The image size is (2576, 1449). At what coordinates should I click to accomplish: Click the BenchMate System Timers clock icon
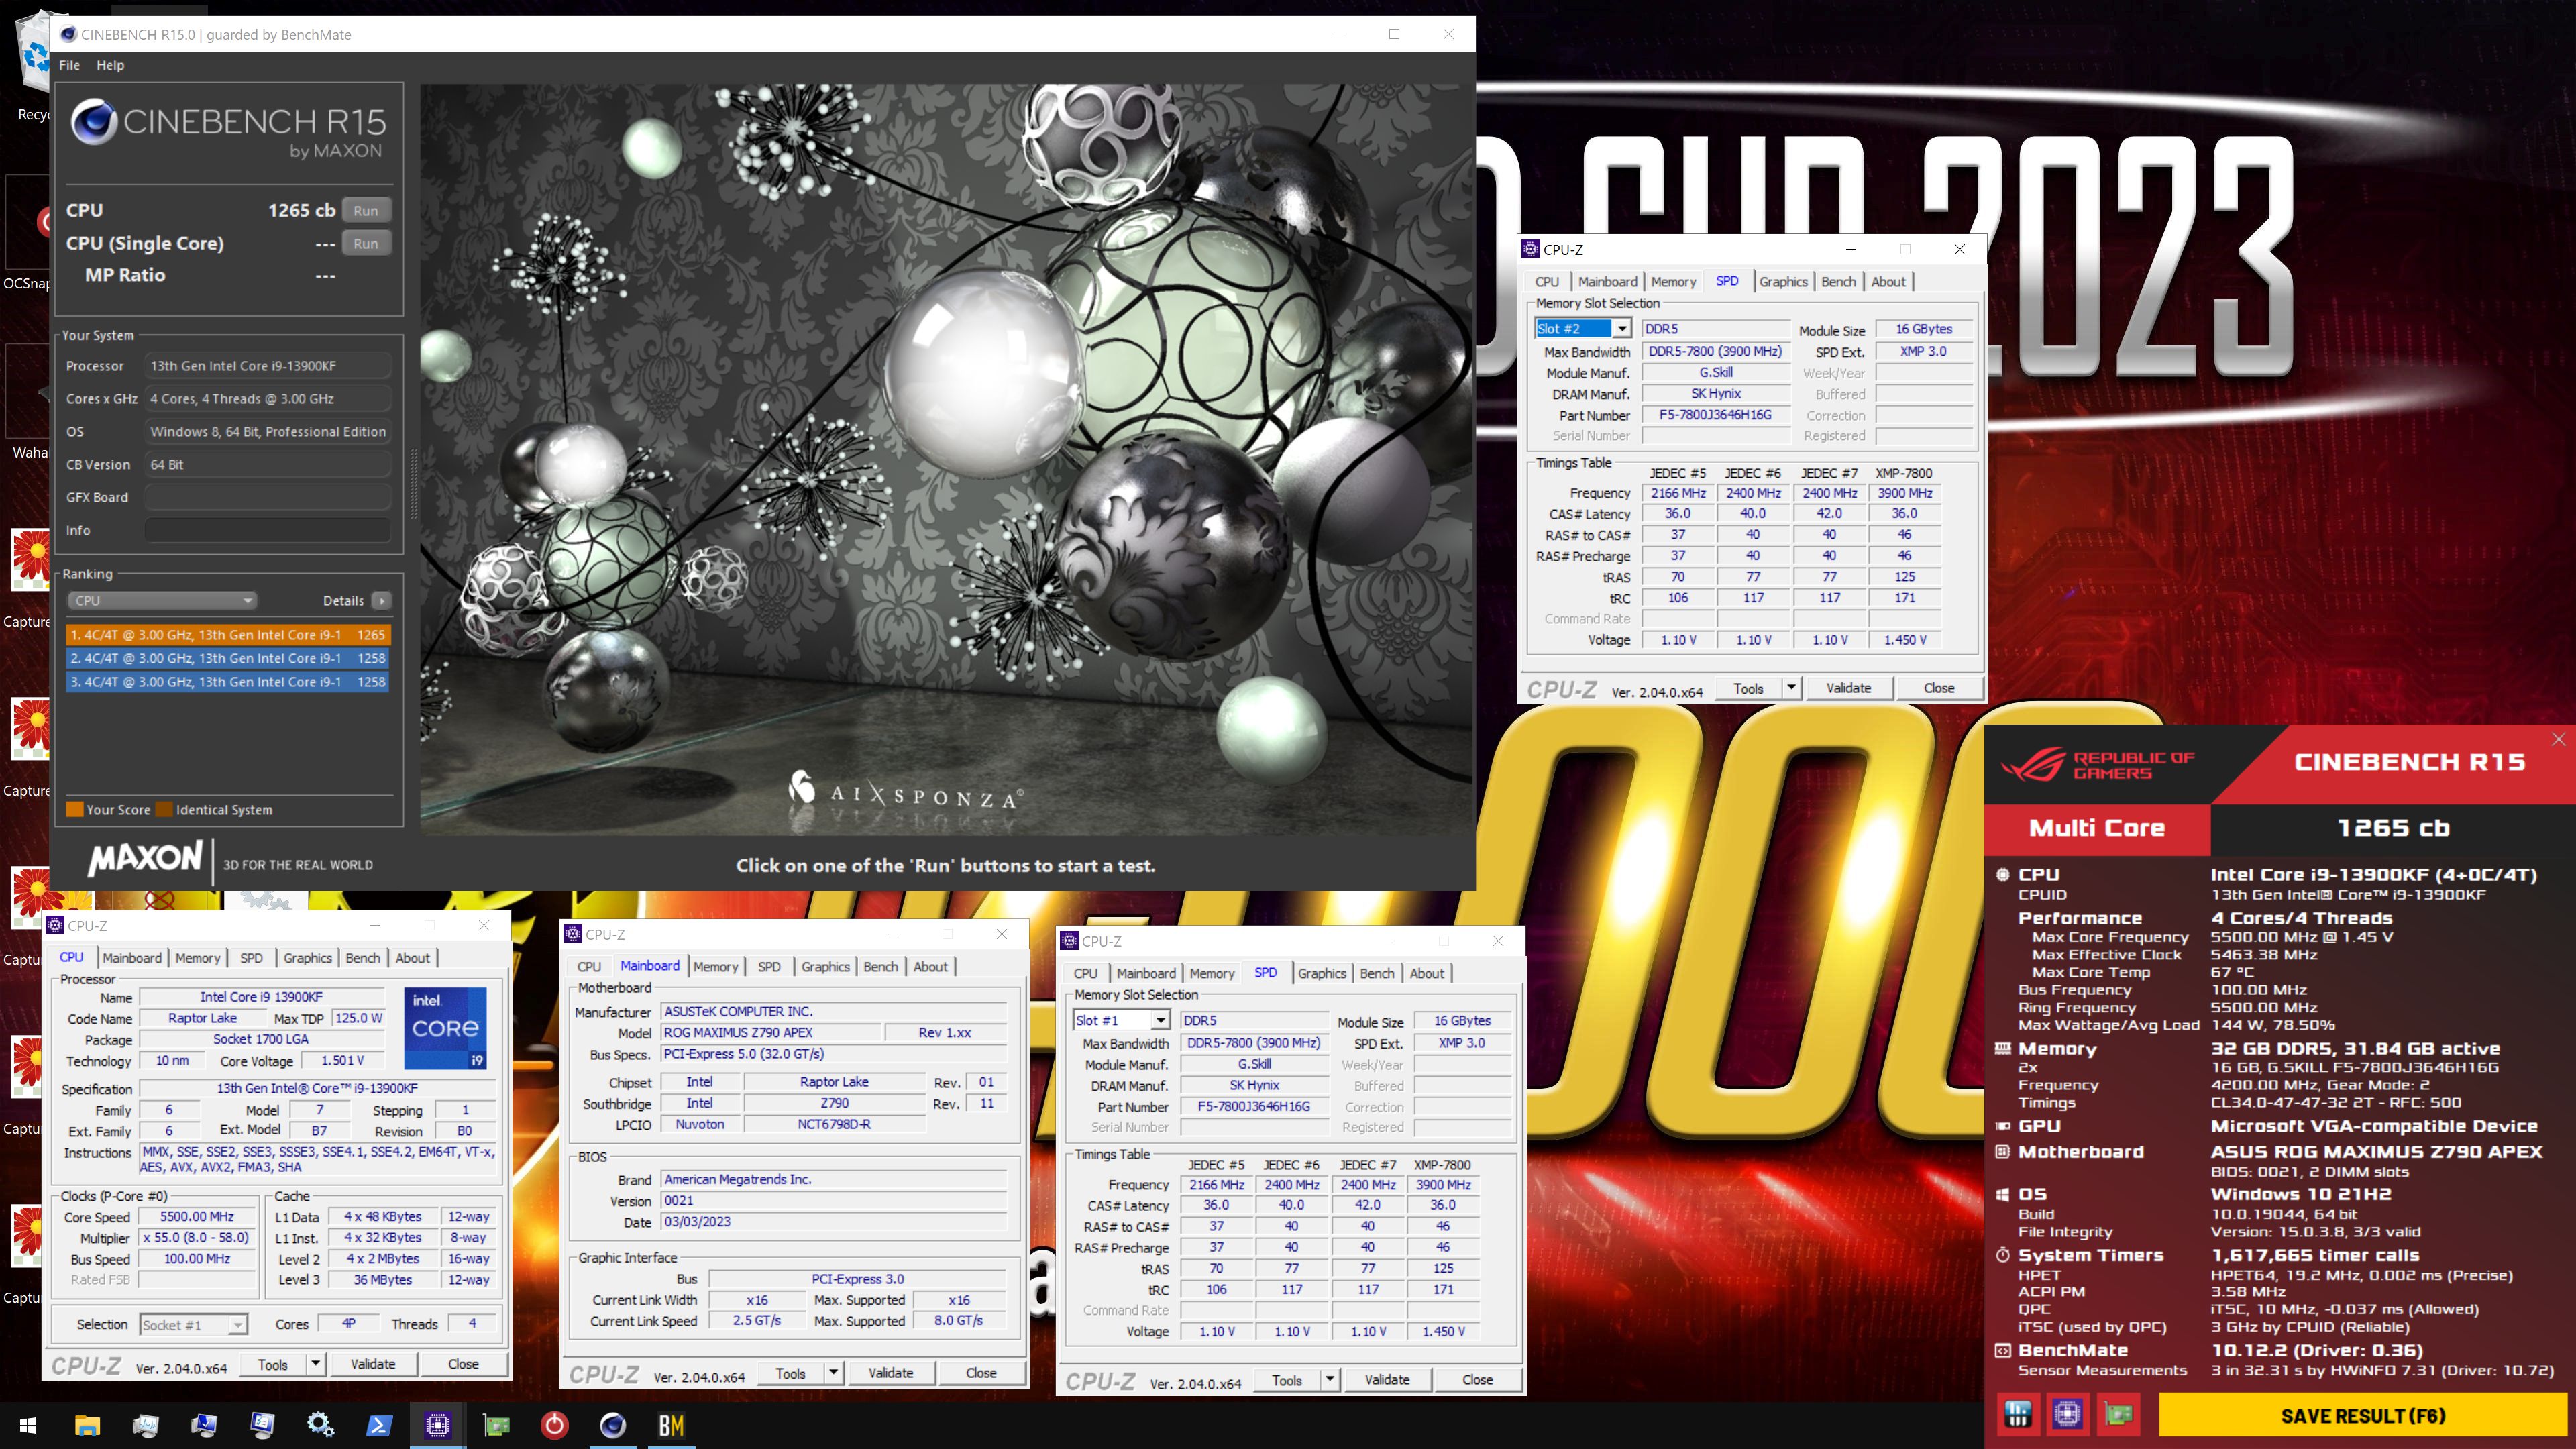pos(2002,1255)
